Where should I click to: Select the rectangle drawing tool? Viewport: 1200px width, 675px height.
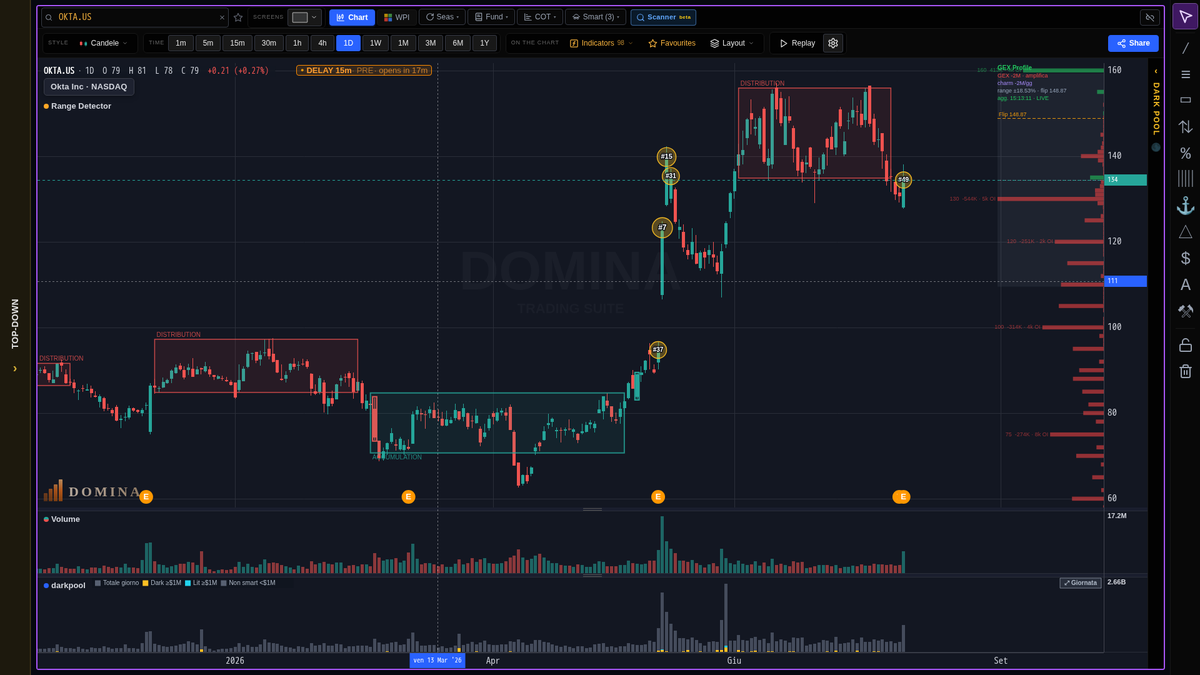[1185, 100]
